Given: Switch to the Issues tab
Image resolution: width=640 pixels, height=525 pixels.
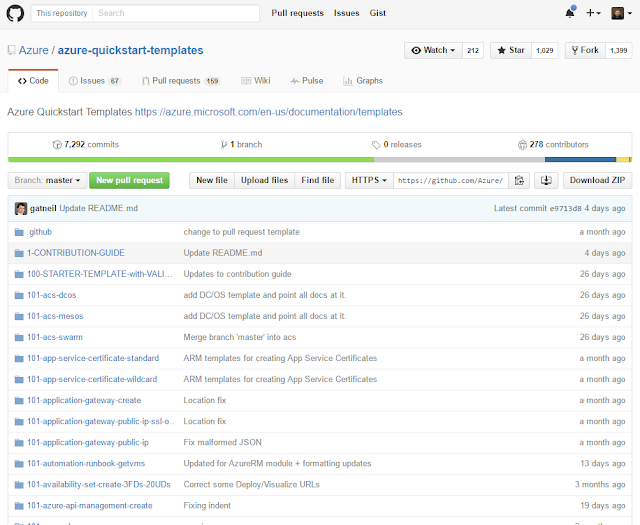Looking at the screenshot, I should click(95, 81).
